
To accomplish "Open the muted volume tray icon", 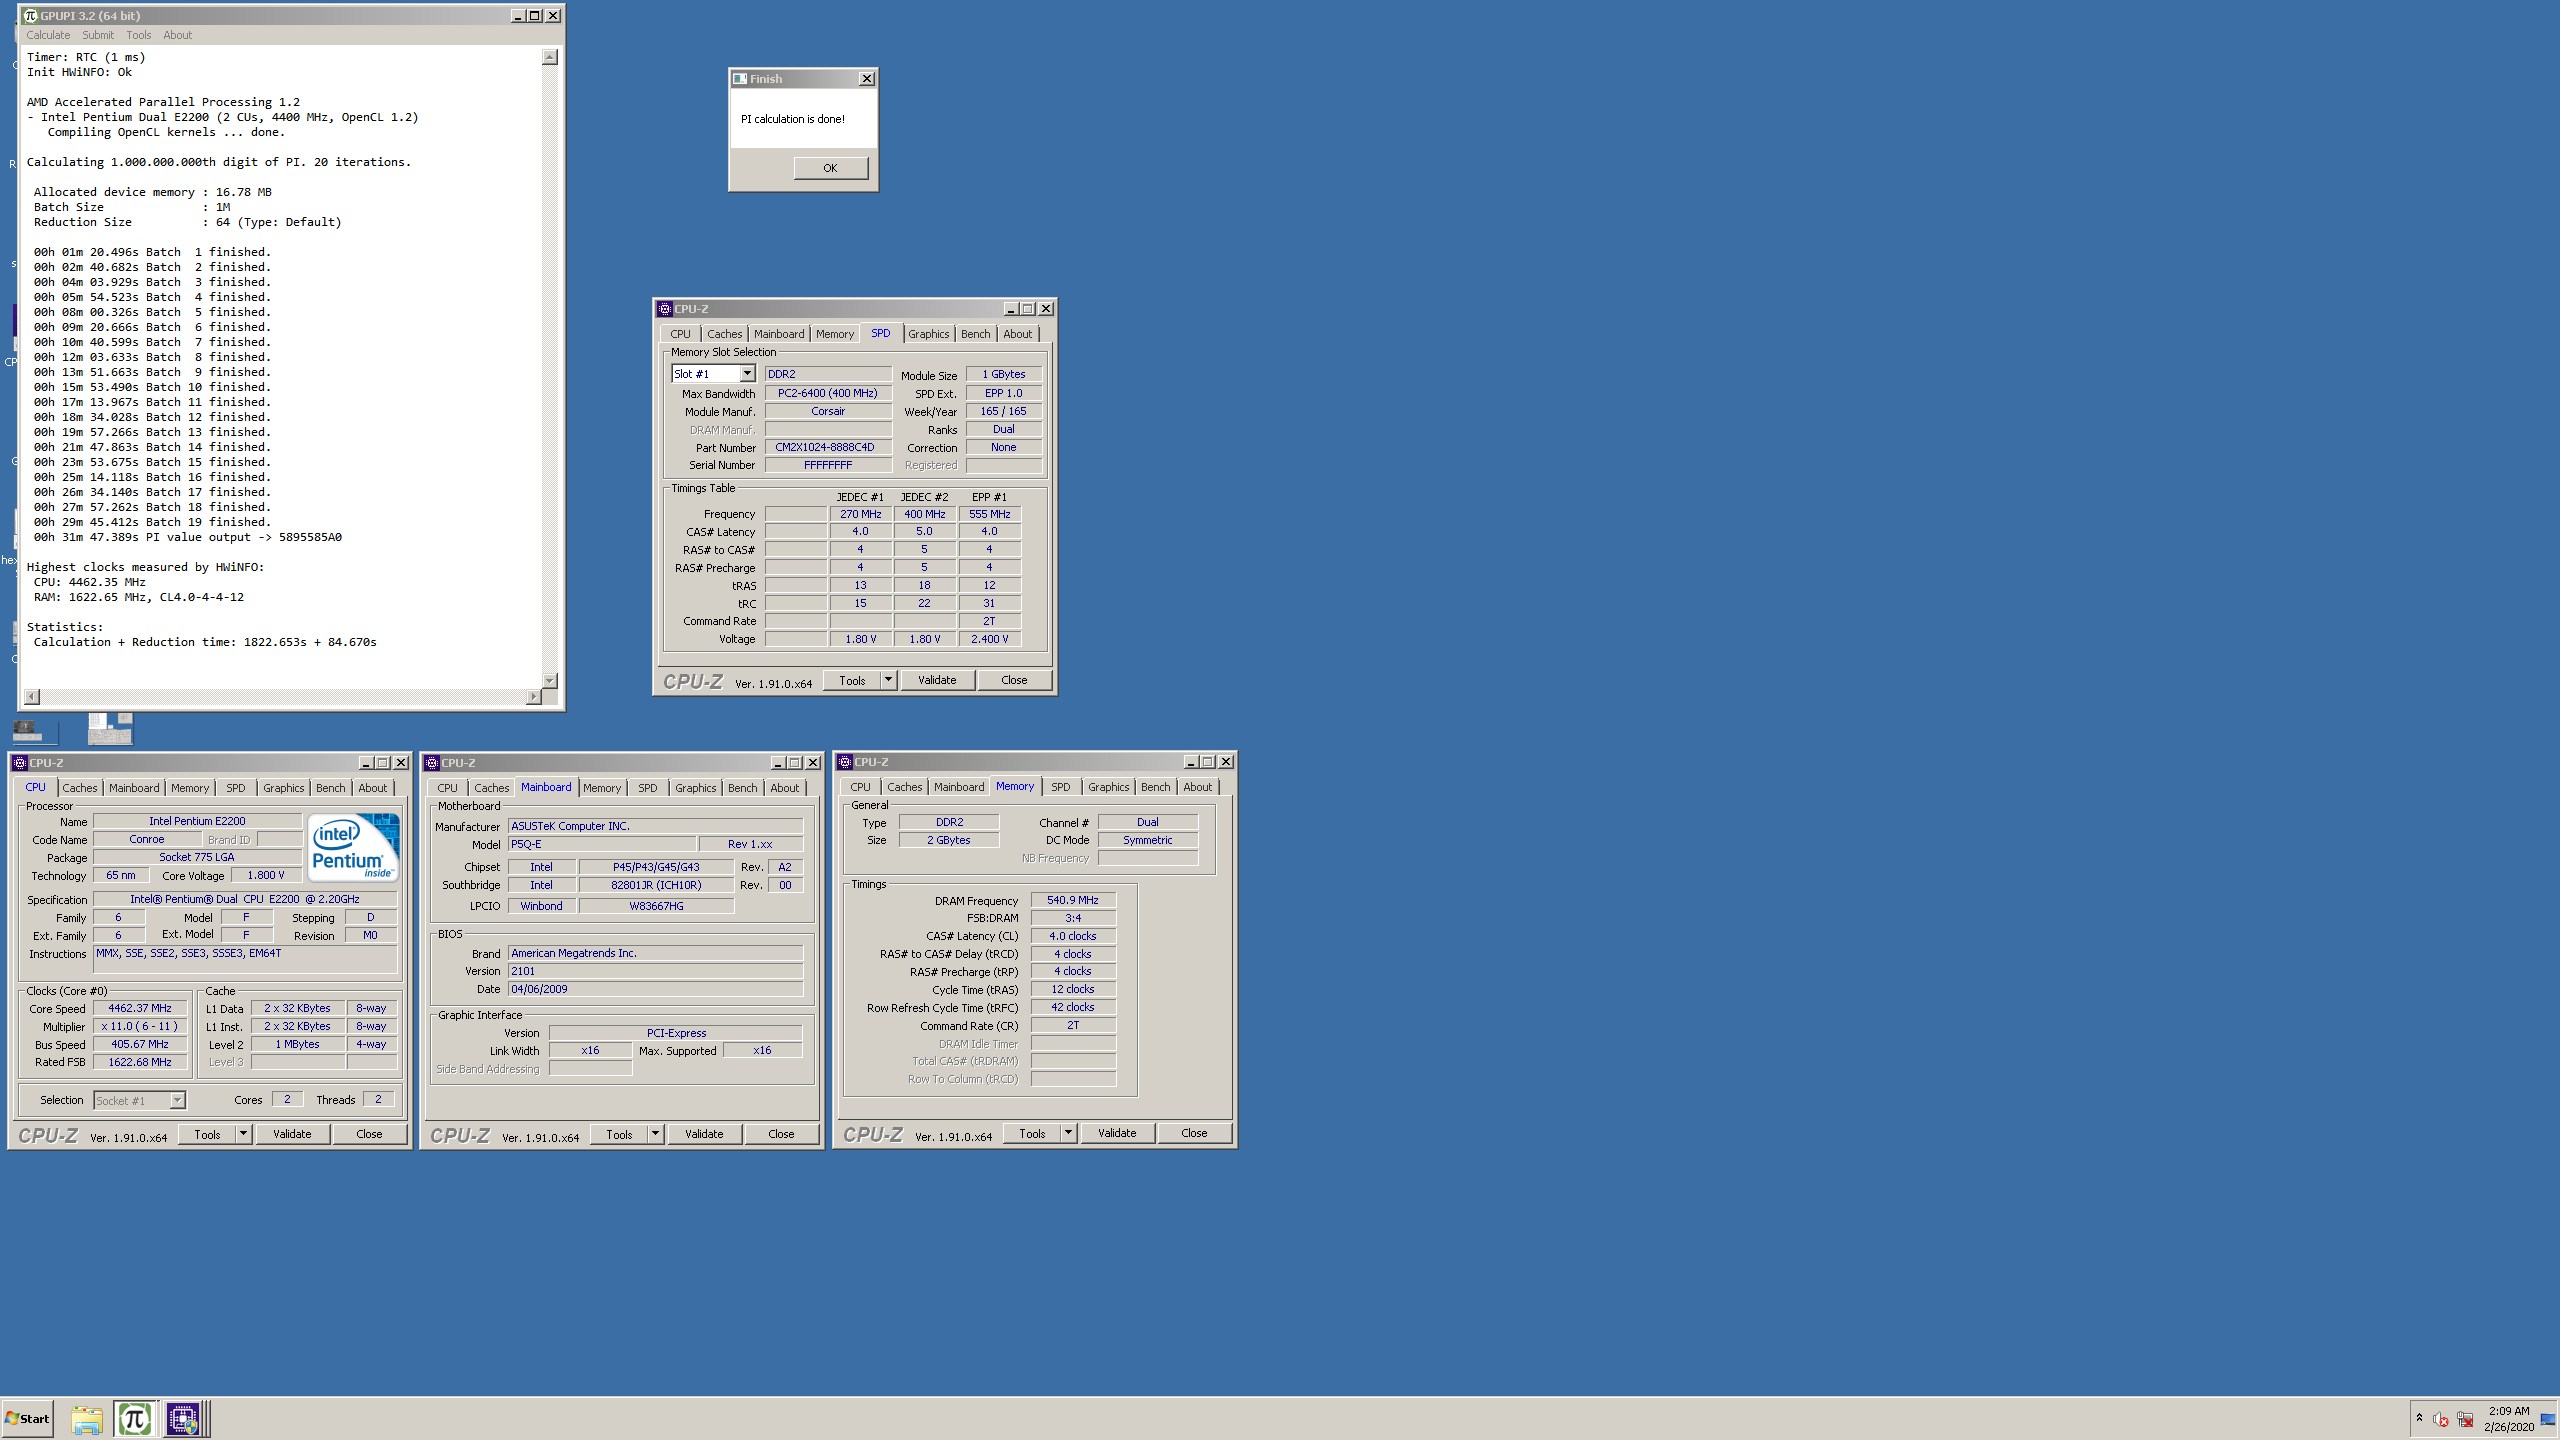I will (x=2441, y=1419).
